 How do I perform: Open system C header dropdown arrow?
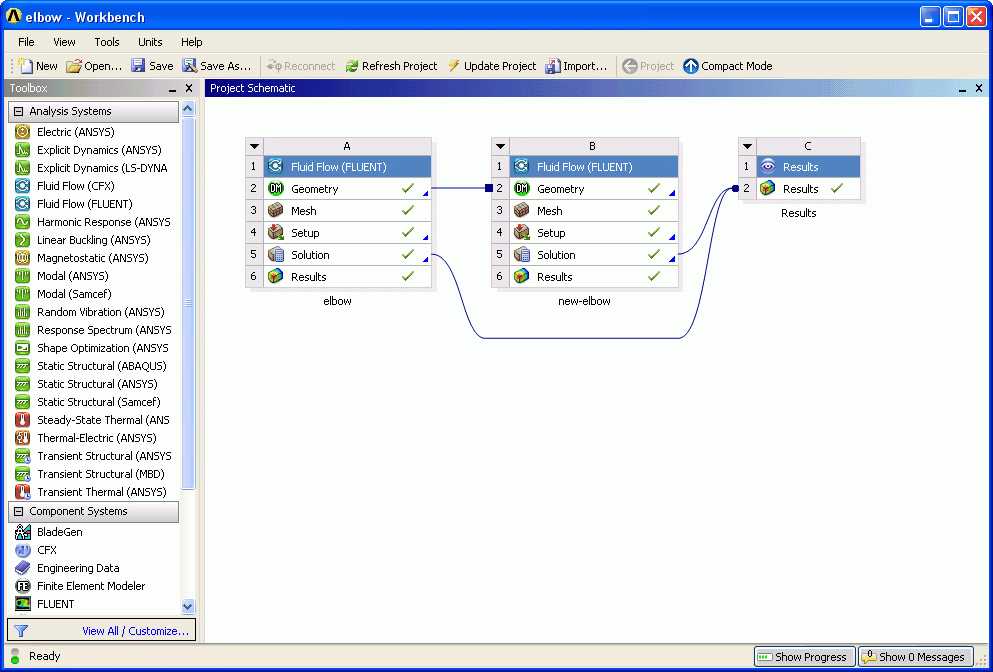point(748,146)
